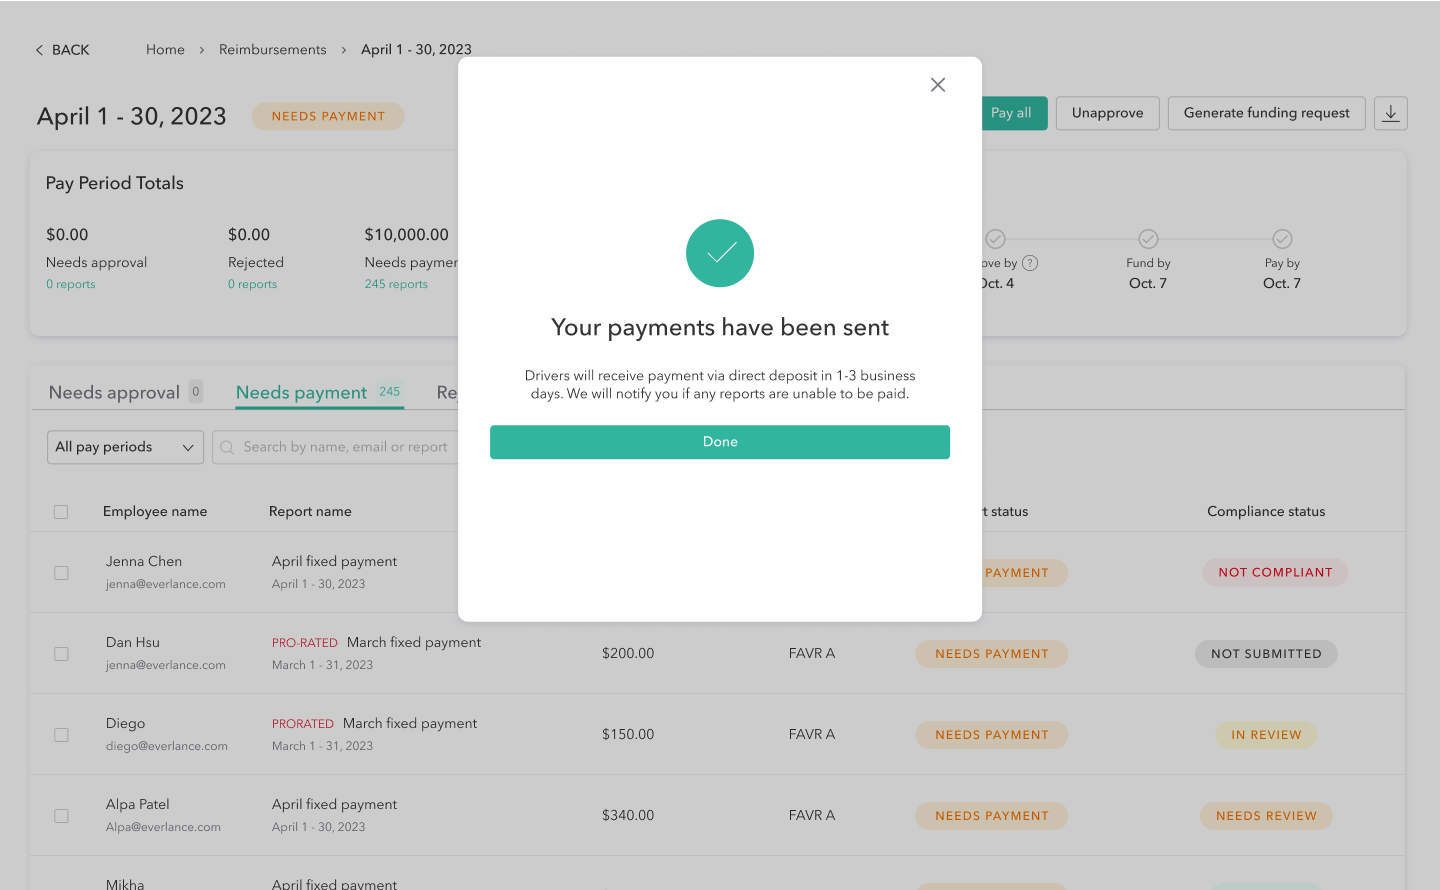Check the checkbox for Jenna Chen's row
The image size is (1440, 890).
click(61, 572)
